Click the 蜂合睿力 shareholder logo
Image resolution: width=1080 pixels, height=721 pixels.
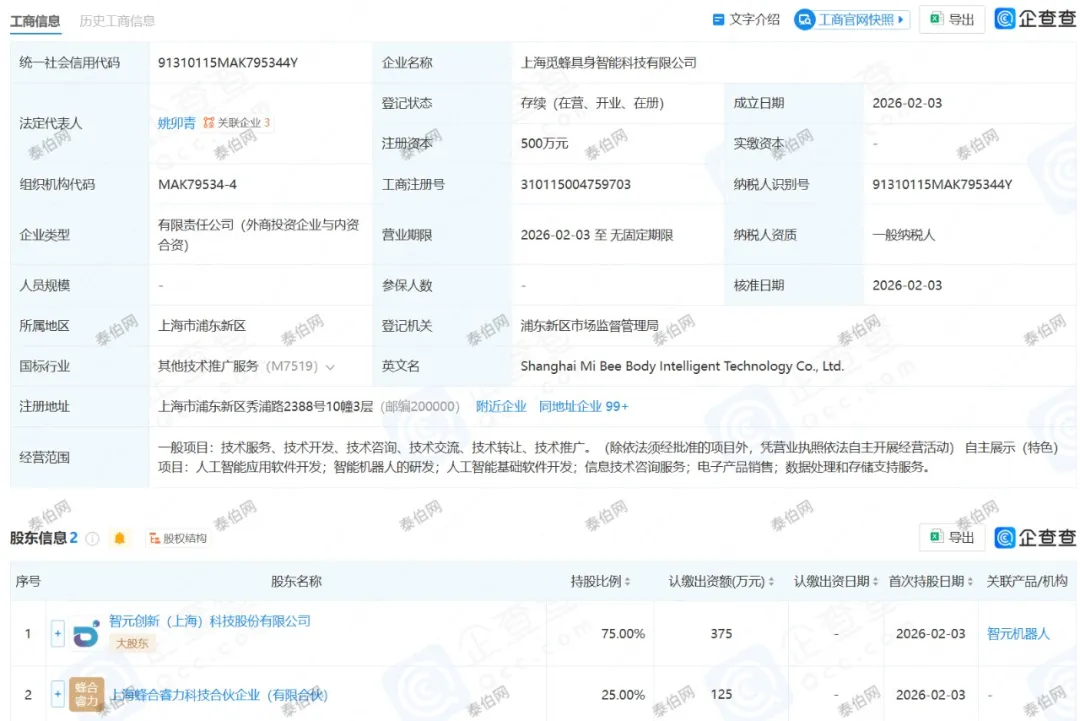click(x=87, y=693)
